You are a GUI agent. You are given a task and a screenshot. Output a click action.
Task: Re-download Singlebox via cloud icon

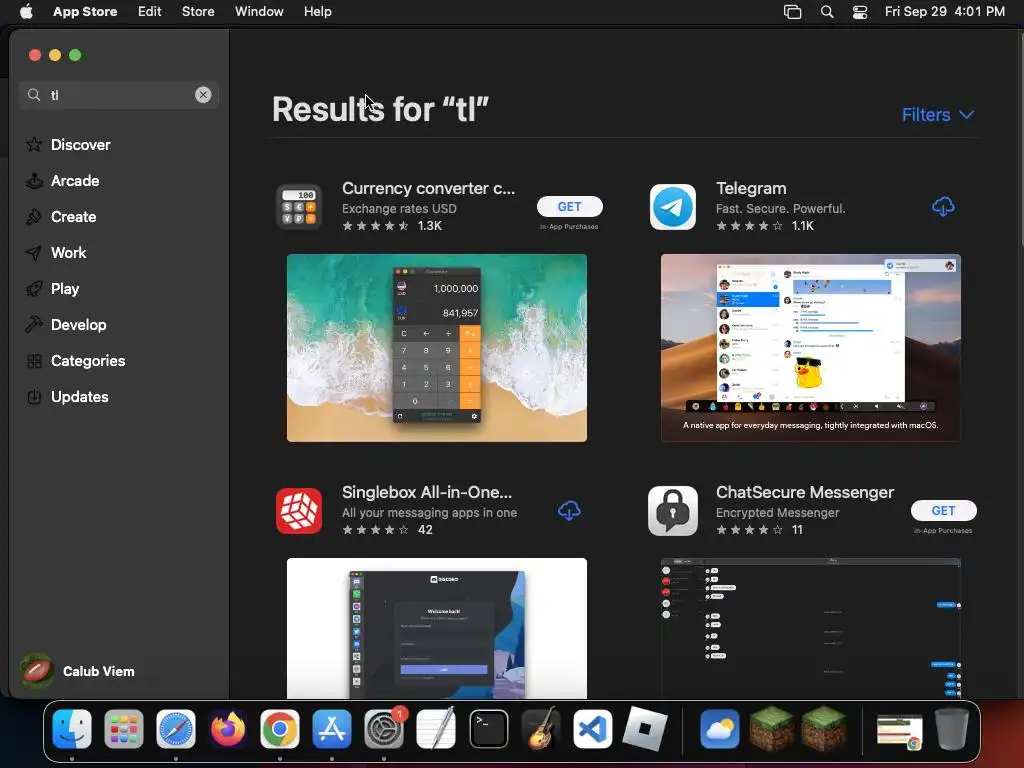click(x=569, y=511)
